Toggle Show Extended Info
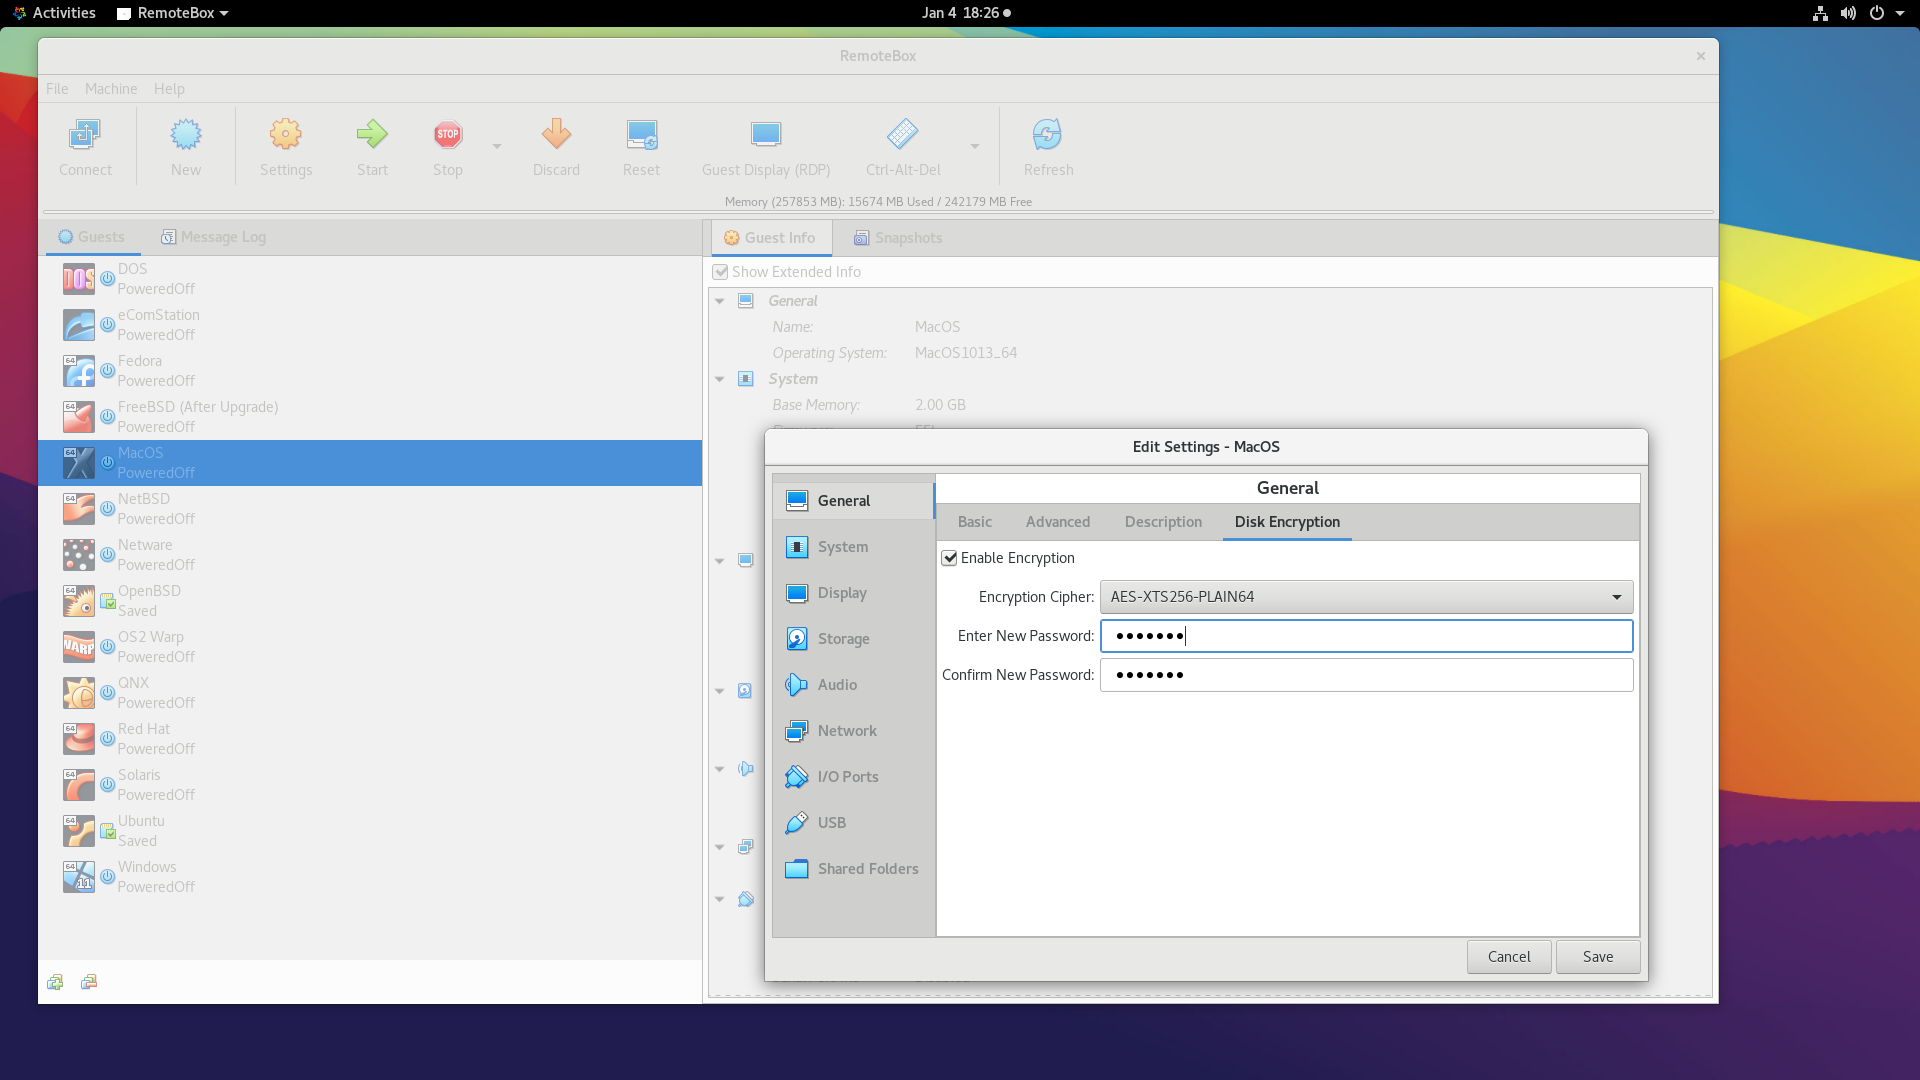1920x1080 pixels. [x=721, y=271]
